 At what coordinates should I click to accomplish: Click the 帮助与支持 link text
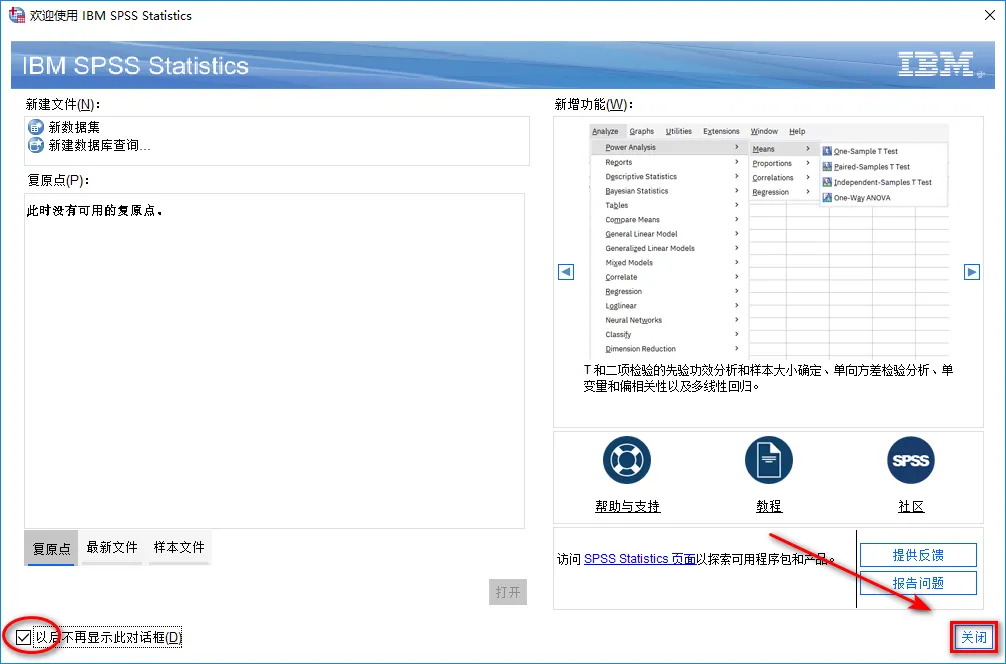pyautogui.click(x=627, y=506)
